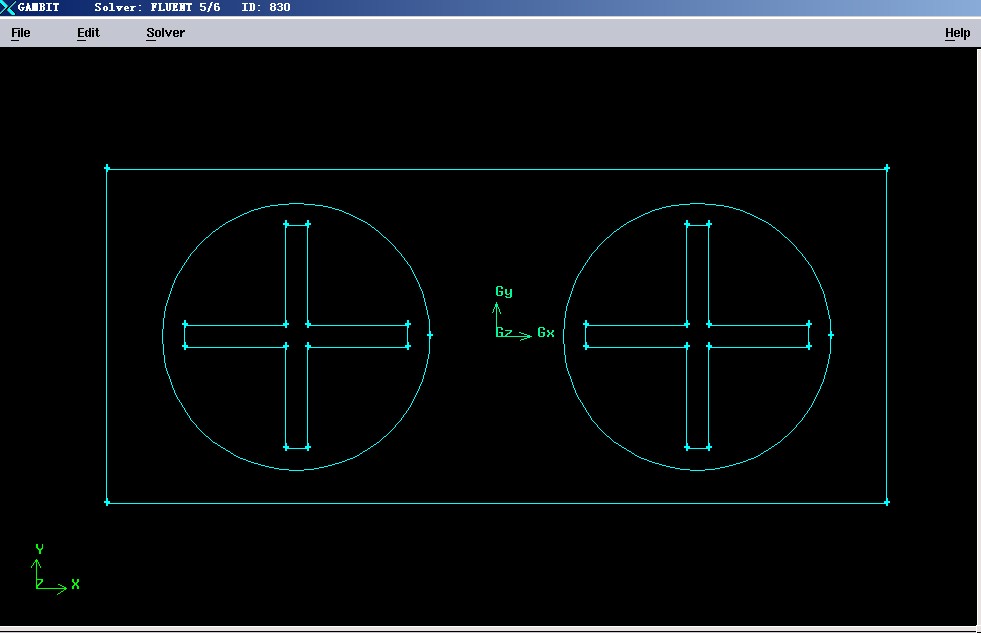Click the X label of the orientation triad
This screenshot has width=981, height=634.
tap(75, 584)
